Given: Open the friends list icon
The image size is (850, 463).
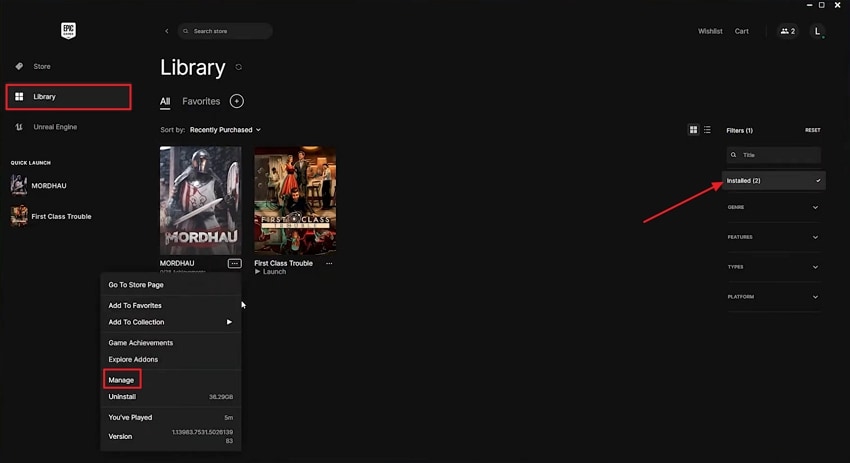Looking at the screenshot, I should coord(788,31).
